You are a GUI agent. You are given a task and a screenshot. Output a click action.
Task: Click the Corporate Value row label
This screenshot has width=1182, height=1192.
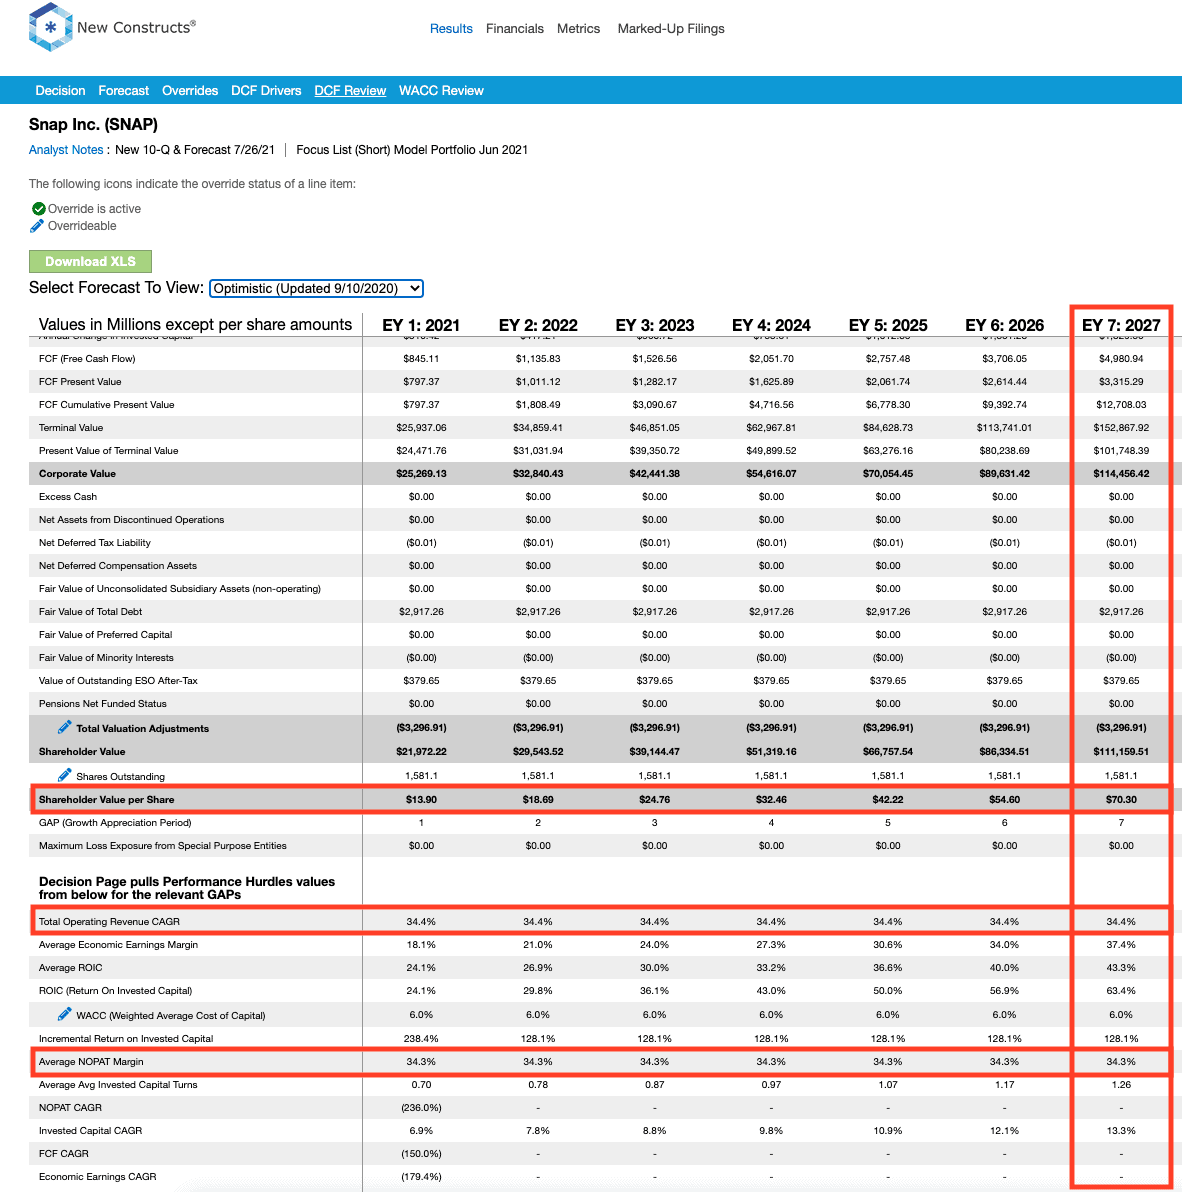point(78,474)
